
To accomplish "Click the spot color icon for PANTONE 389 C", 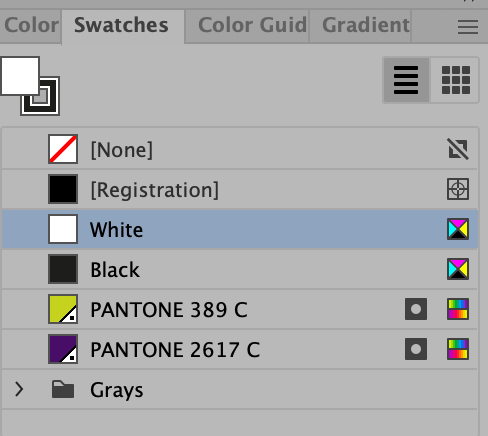I will (416, 309).
